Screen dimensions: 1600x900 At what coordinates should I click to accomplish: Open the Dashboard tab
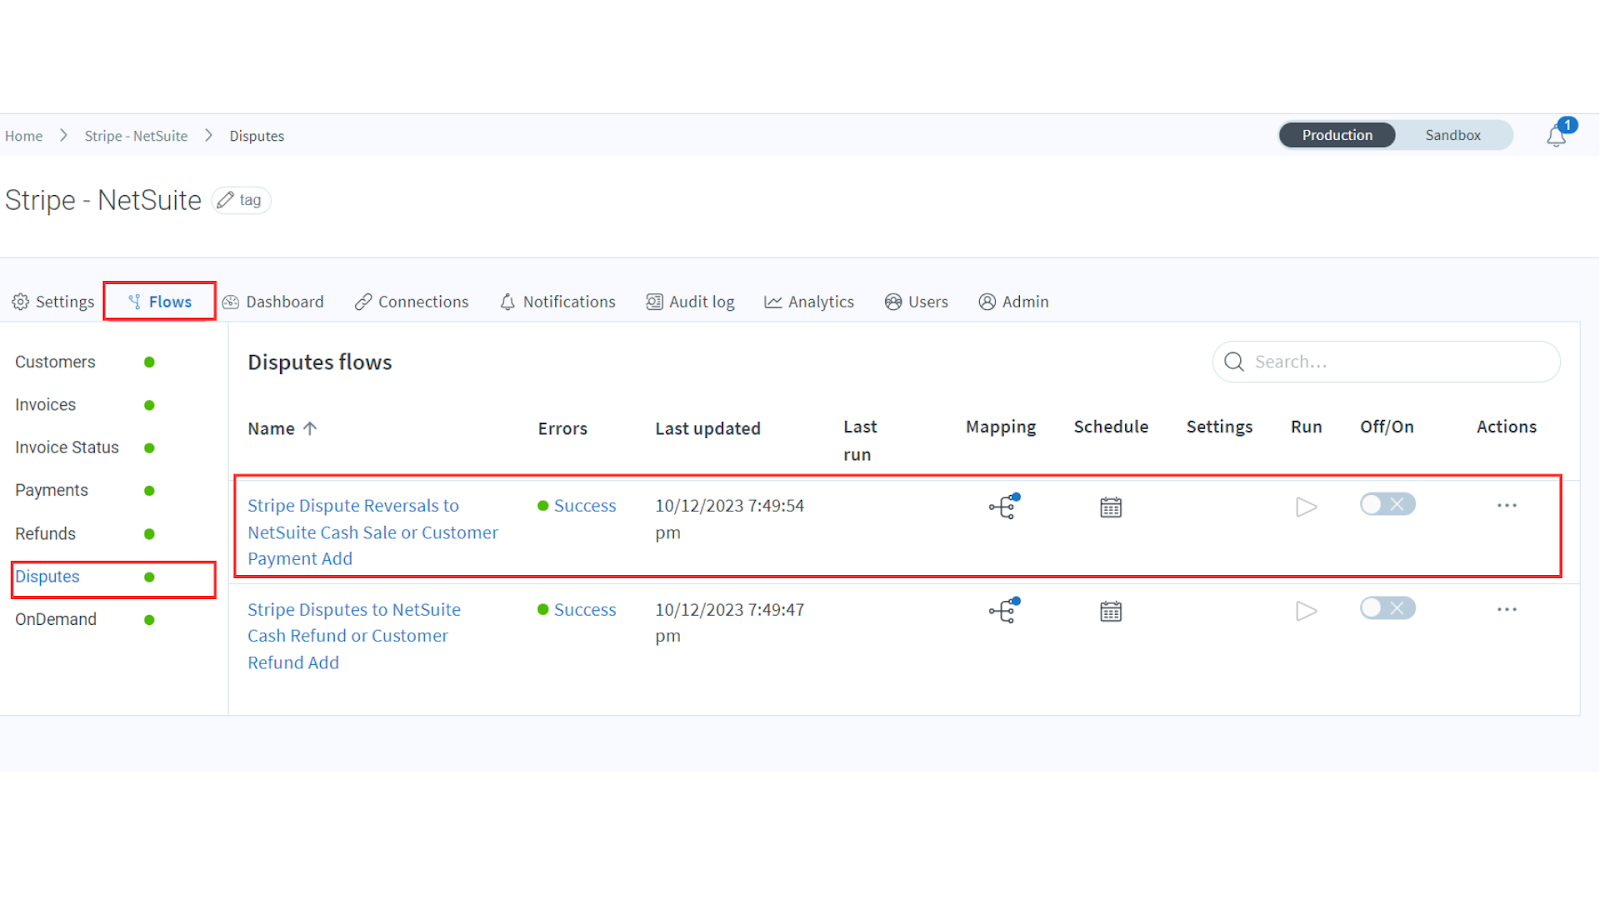[273, 302]
